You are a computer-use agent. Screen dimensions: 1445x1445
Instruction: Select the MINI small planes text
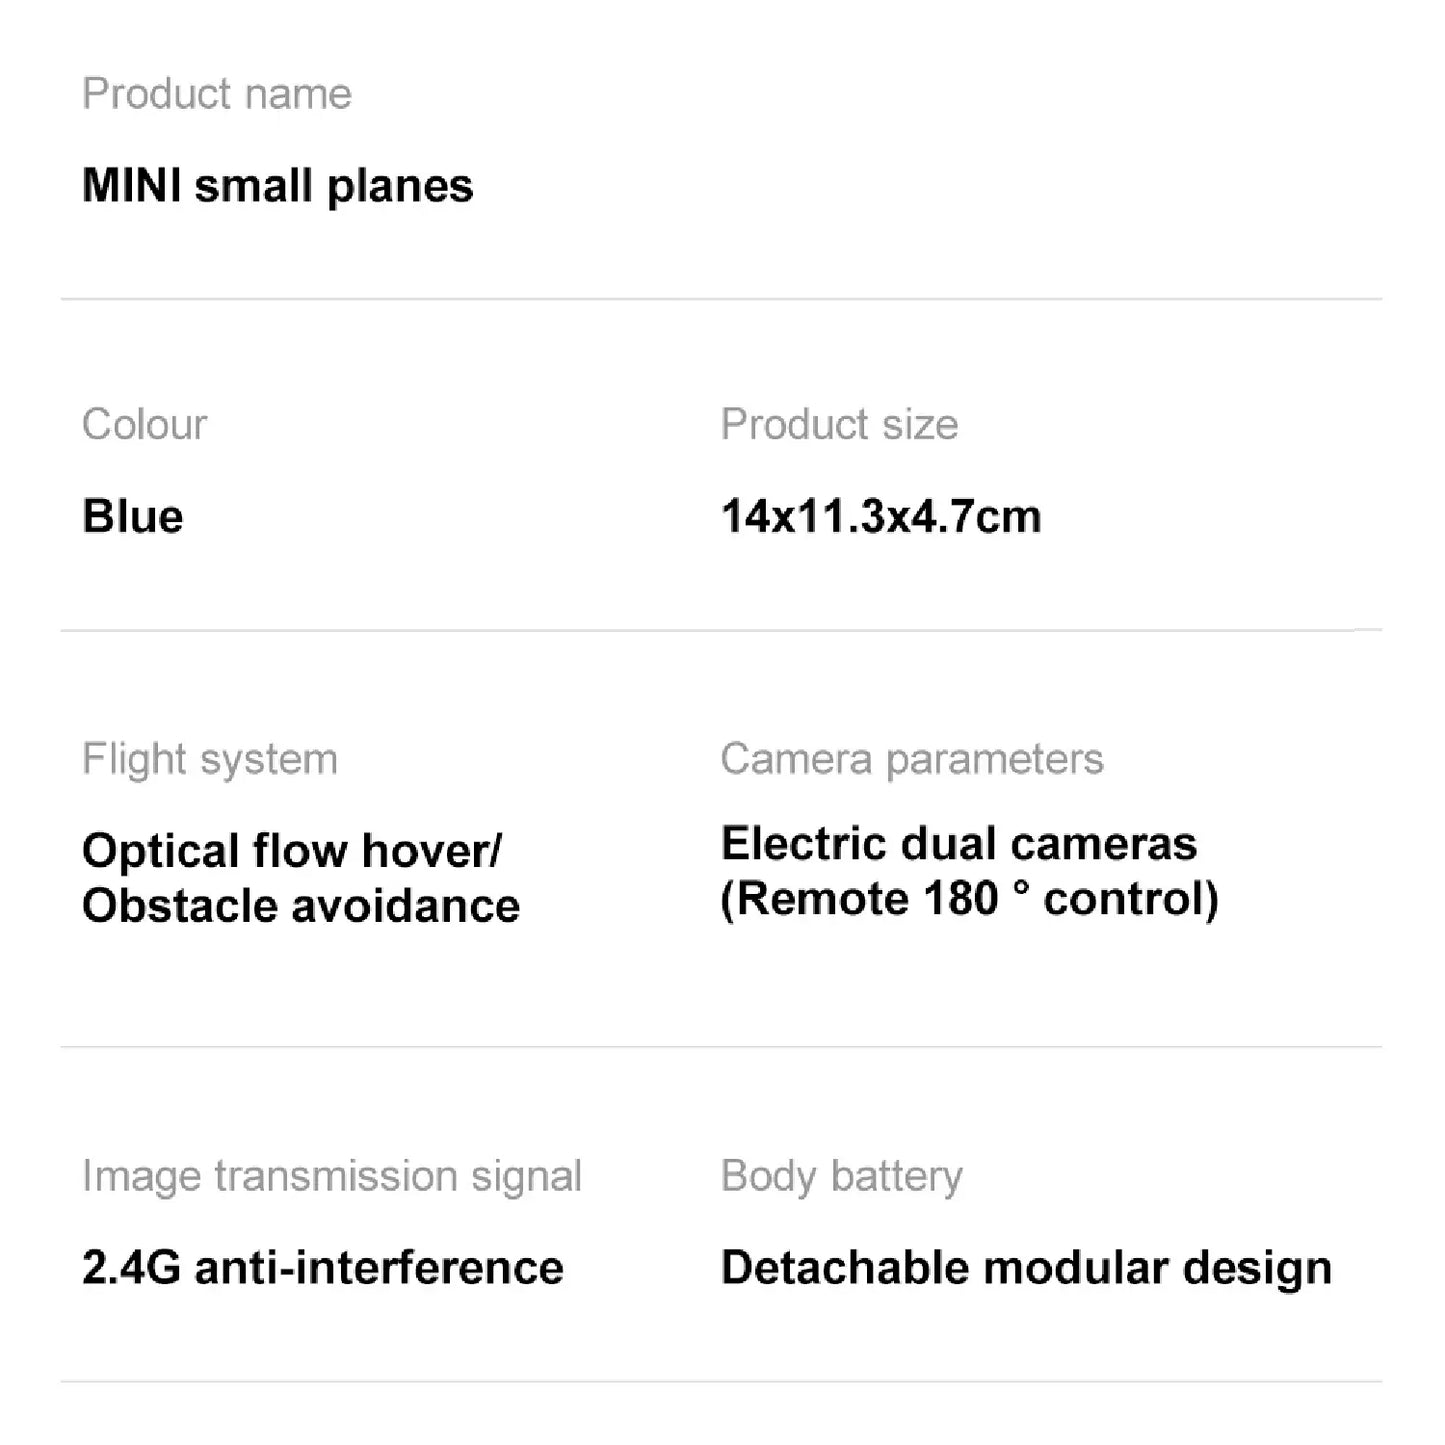(x=277, y=186)
